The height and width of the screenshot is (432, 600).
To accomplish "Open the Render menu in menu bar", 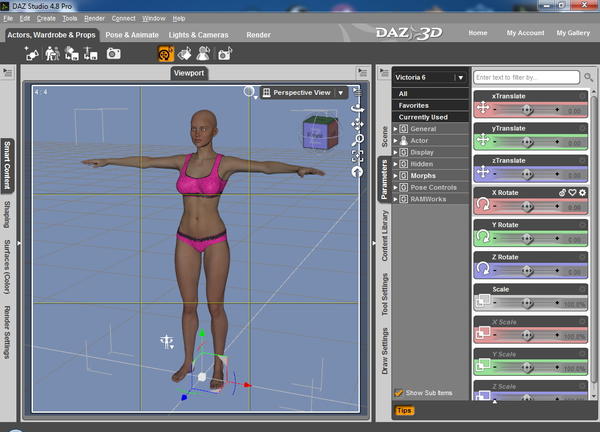I will [x=94, y=18].
